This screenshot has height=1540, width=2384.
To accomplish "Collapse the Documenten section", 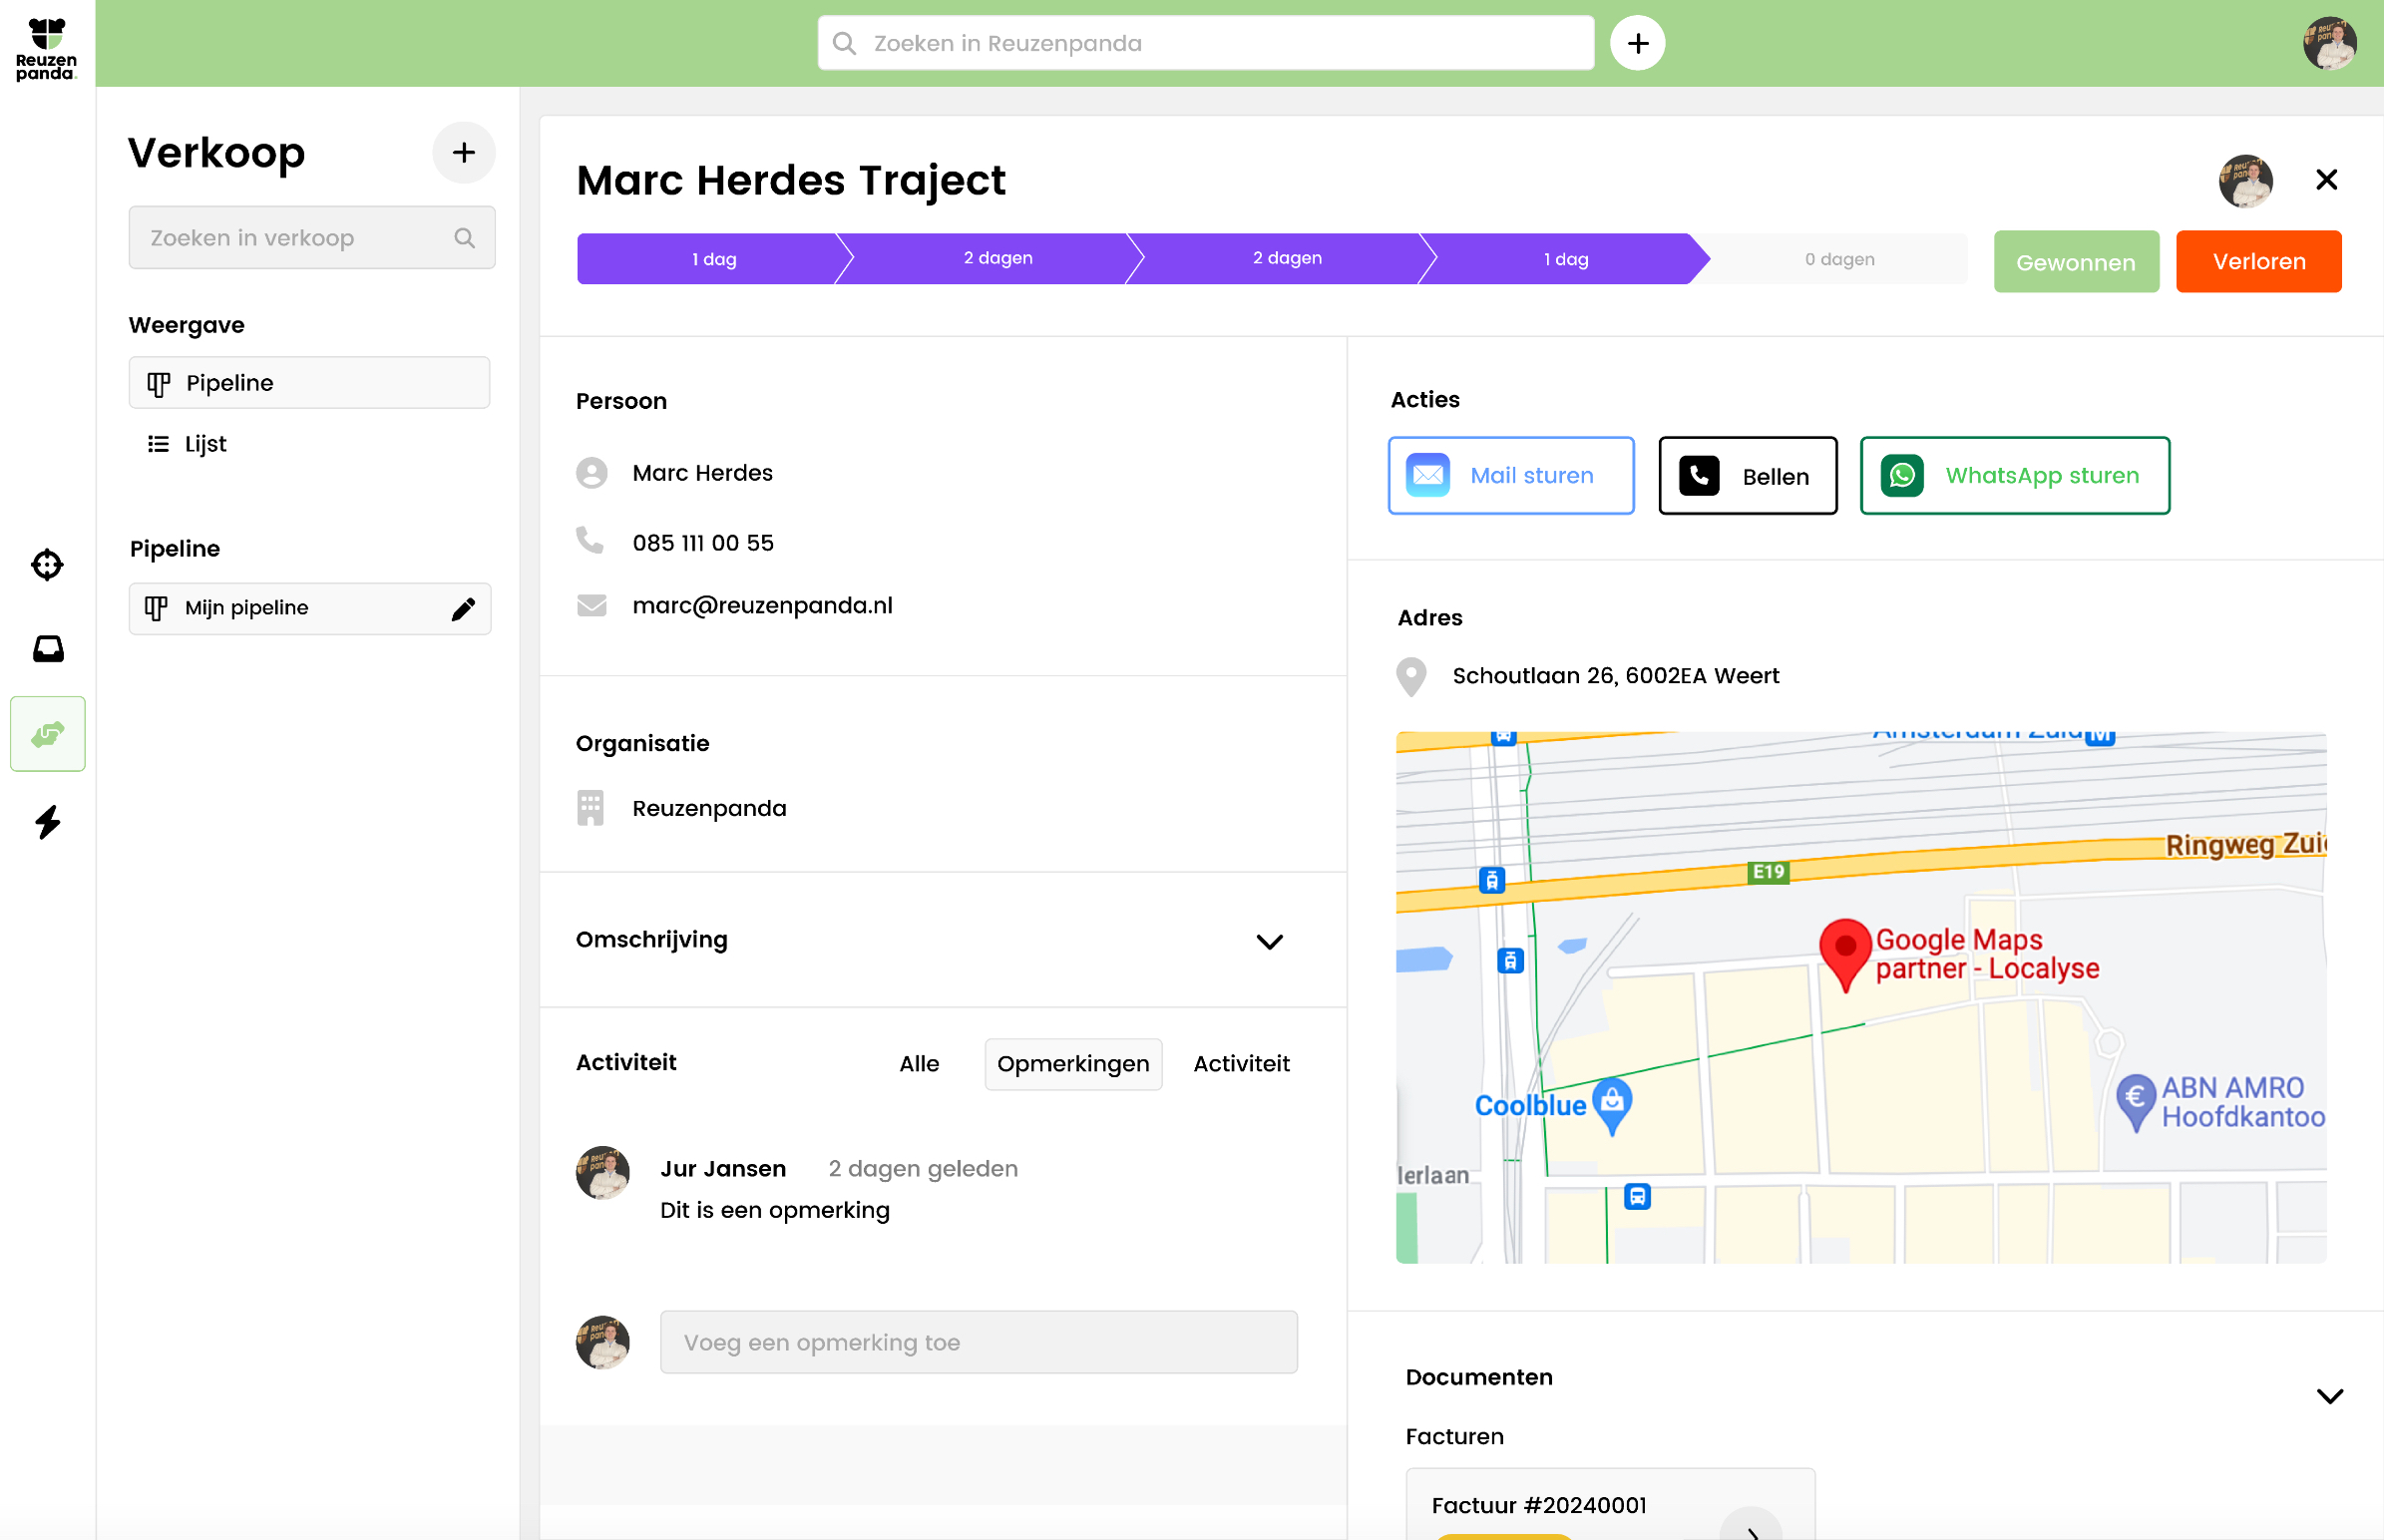I will click(x=2331, y=1396).
